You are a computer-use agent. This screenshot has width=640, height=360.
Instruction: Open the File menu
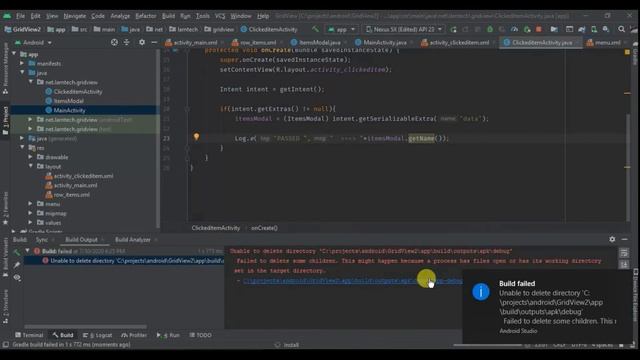(x=20, y=16)
